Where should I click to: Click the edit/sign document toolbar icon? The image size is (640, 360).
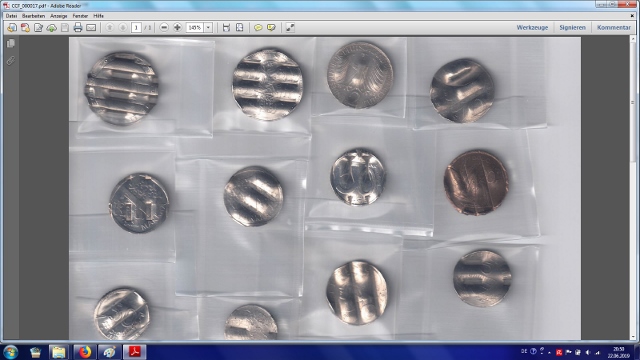click(x=38, y=28)
